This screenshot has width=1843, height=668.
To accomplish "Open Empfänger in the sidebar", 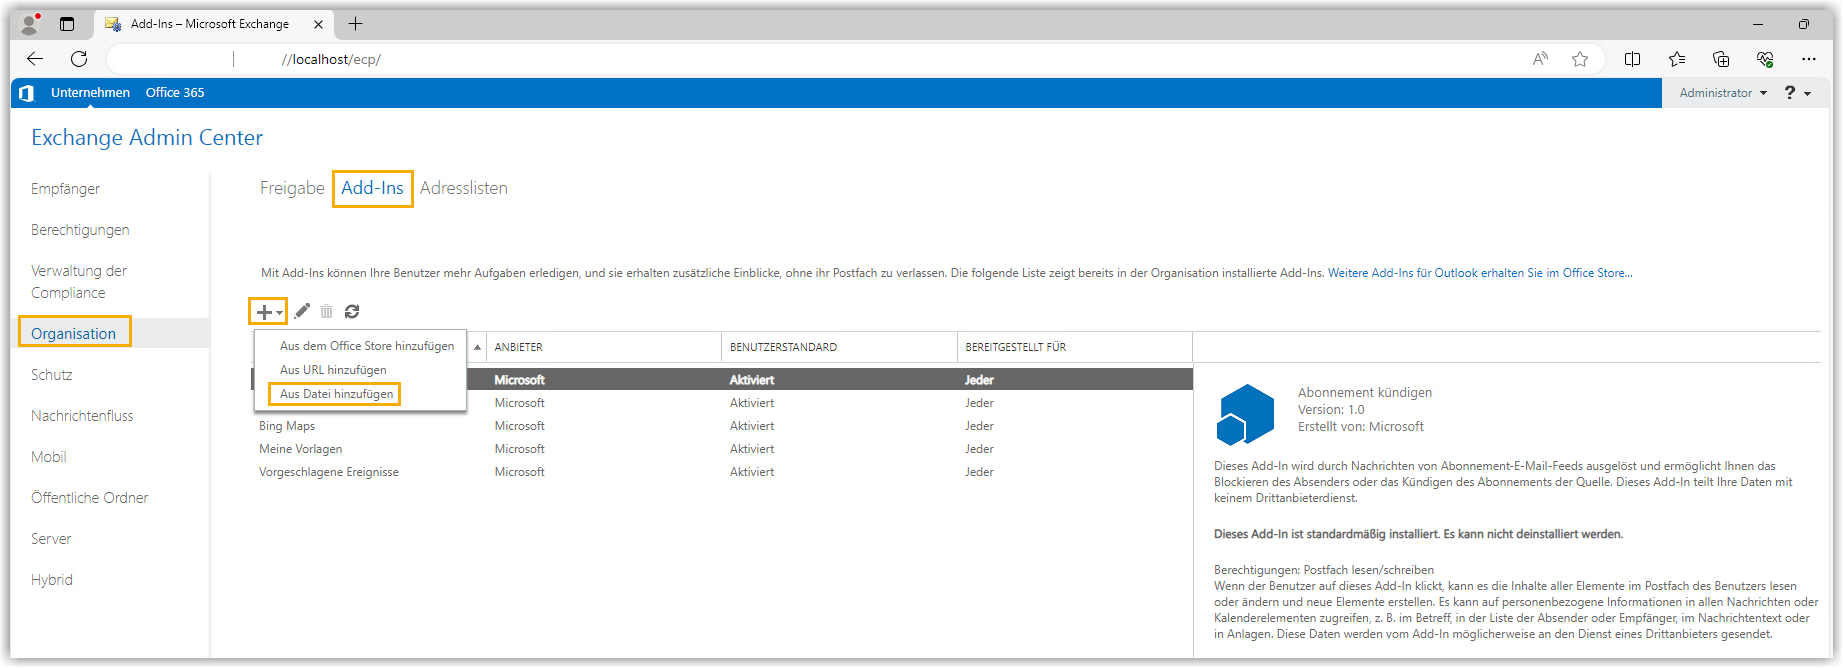I will [65, 189].
